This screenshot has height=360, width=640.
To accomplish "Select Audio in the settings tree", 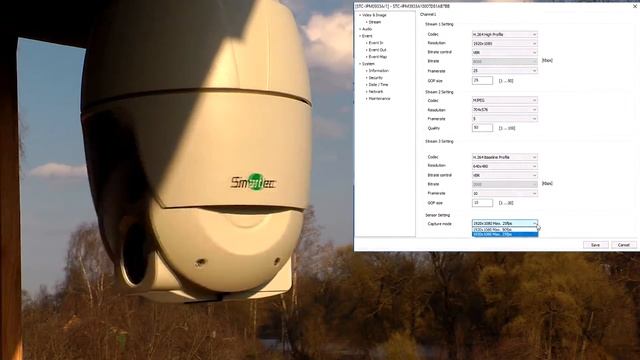I will [x=367, y=29].
